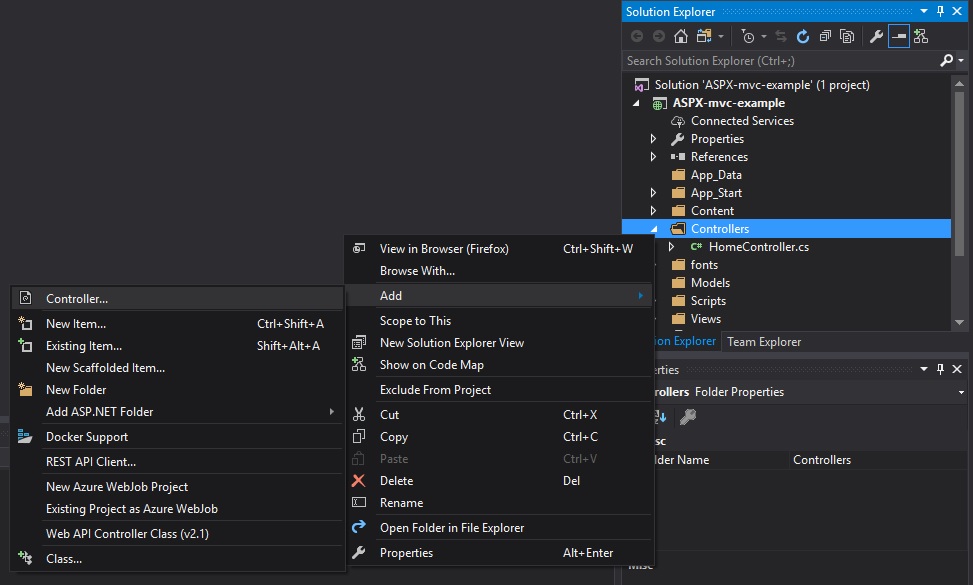Switch to the Team Explorer tab
The image size is (973, 585).
pos(764,342)
